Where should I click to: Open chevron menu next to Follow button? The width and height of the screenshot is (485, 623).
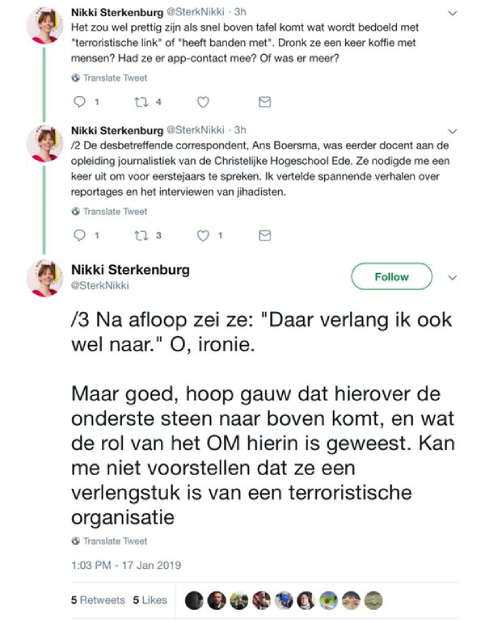pyautogui.click(x=452, y=277)
